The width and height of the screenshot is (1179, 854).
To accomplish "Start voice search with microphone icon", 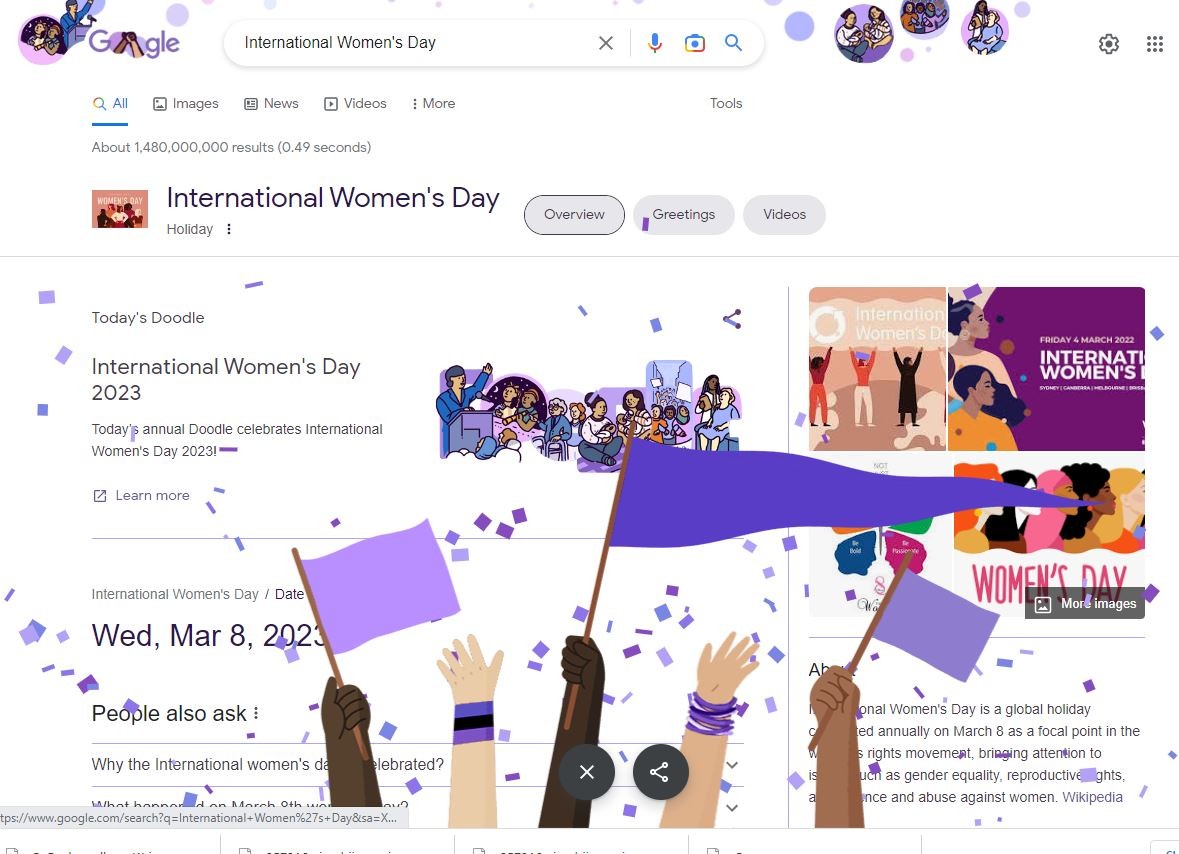I will tap(655, 43).
